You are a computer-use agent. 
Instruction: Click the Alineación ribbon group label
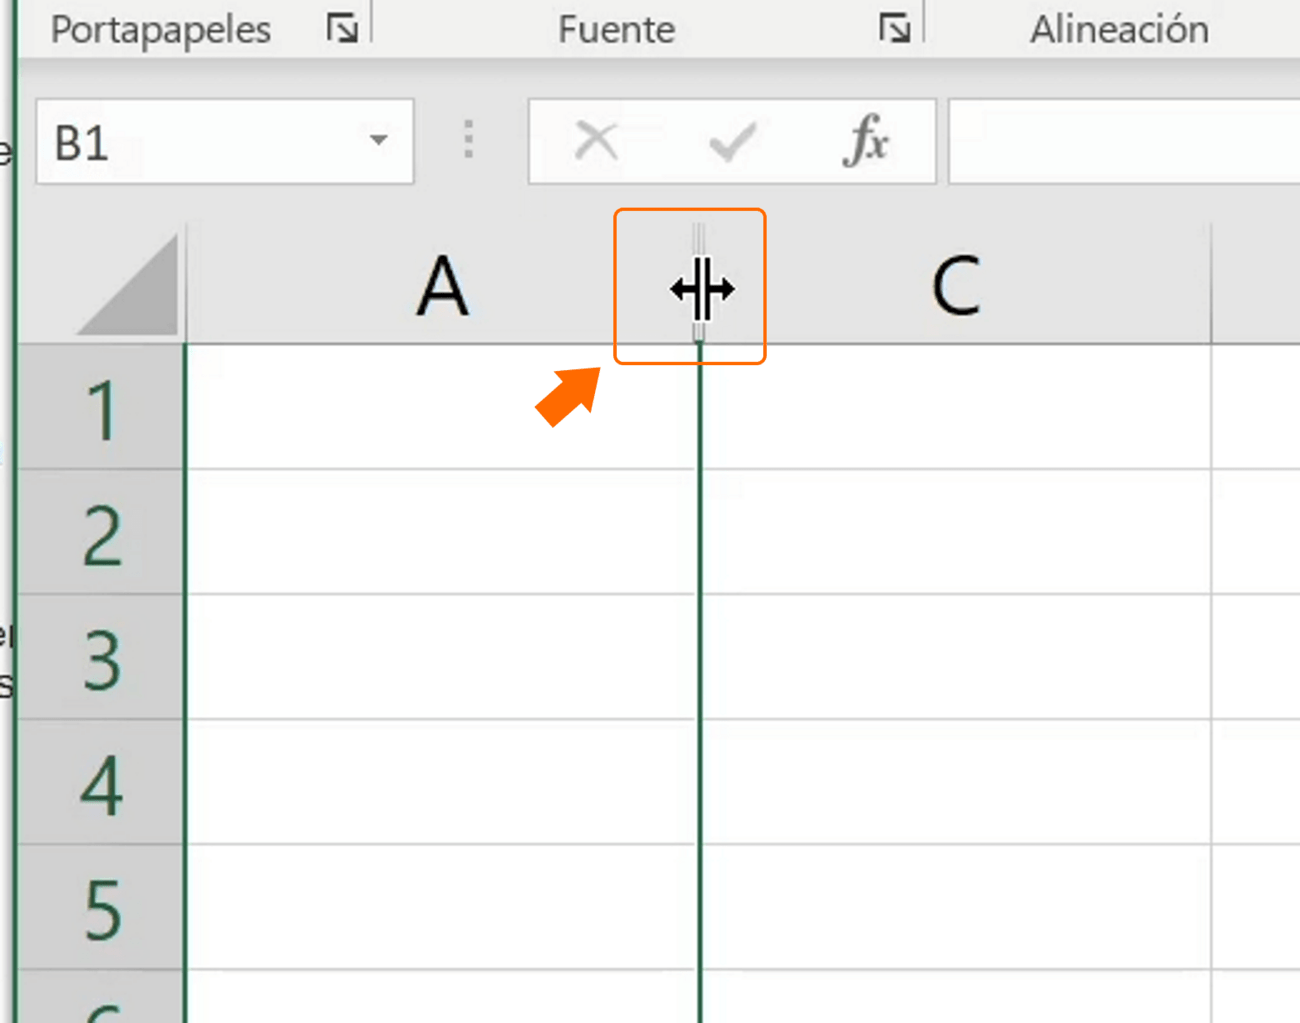(1118, 29)
